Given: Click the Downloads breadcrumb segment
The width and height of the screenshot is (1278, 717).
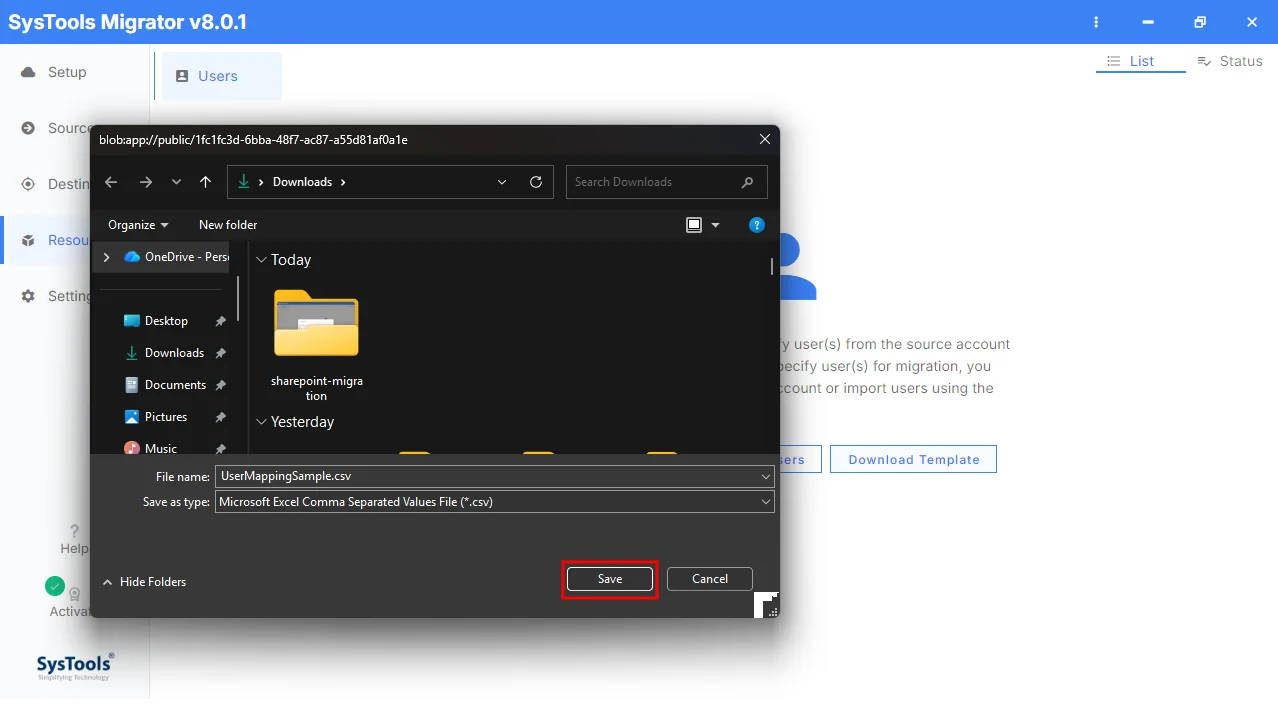Looking at the screenshot, I should point(302,182).
